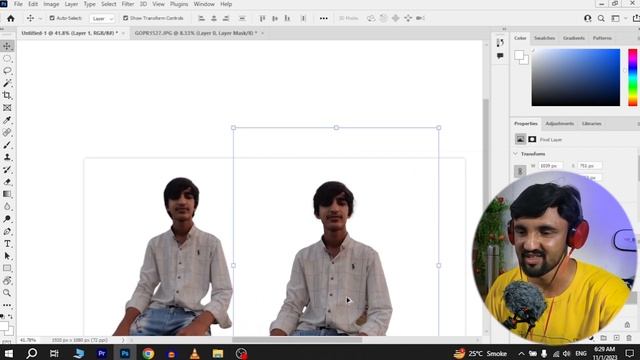Open the Layer menu
Viewport: 640px width, 360px height.
coord(71,4)
